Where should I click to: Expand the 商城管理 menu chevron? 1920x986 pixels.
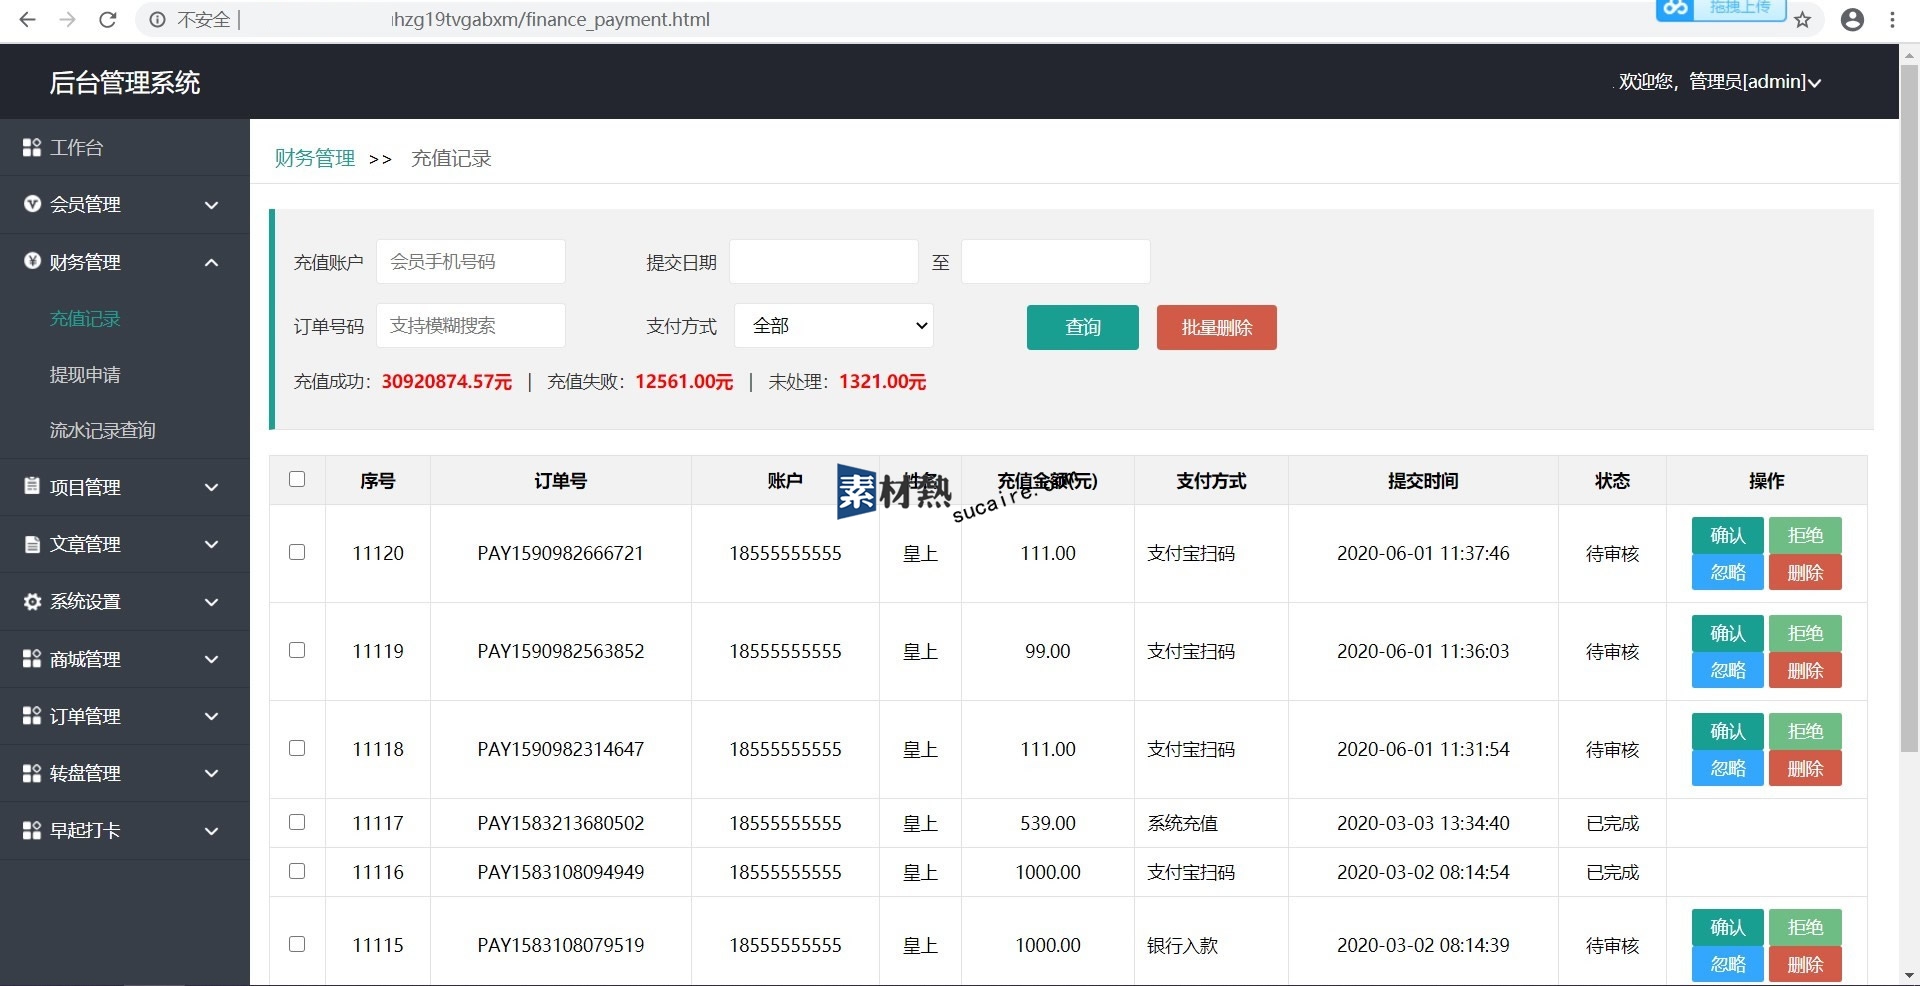pos(211,659)
